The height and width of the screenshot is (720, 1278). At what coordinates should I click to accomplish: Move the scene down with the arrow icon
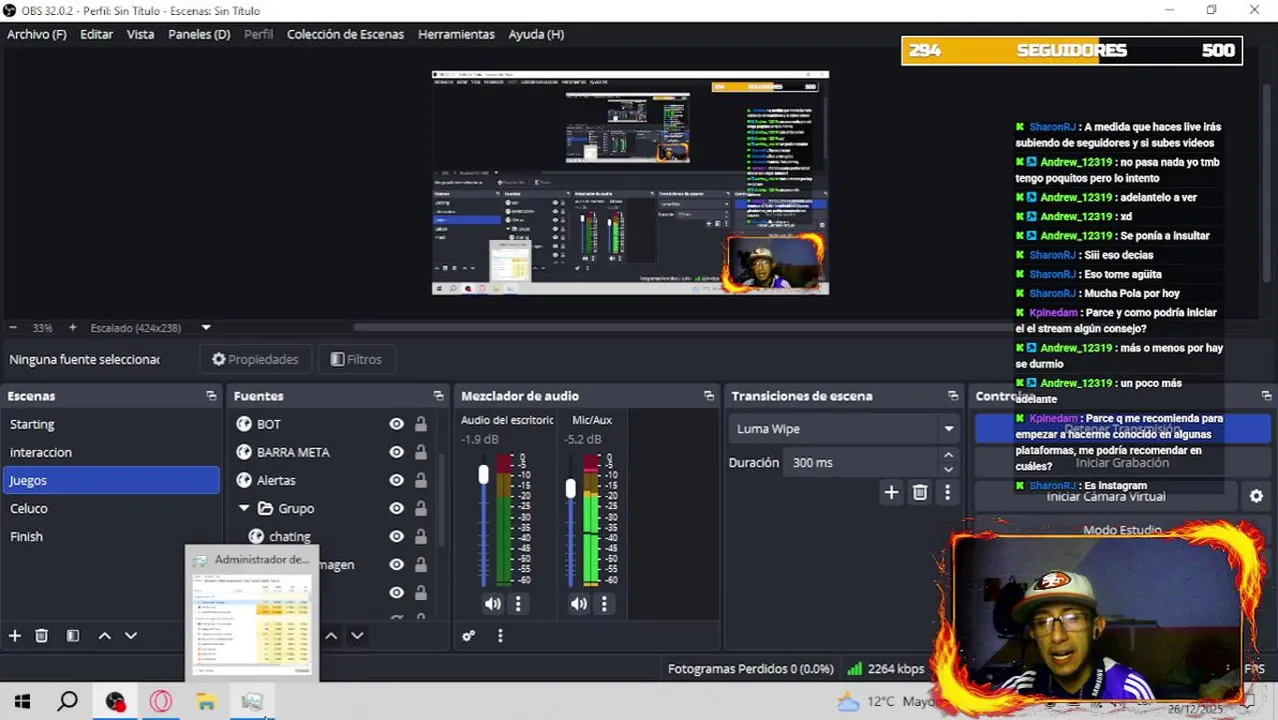pos(131,636)
